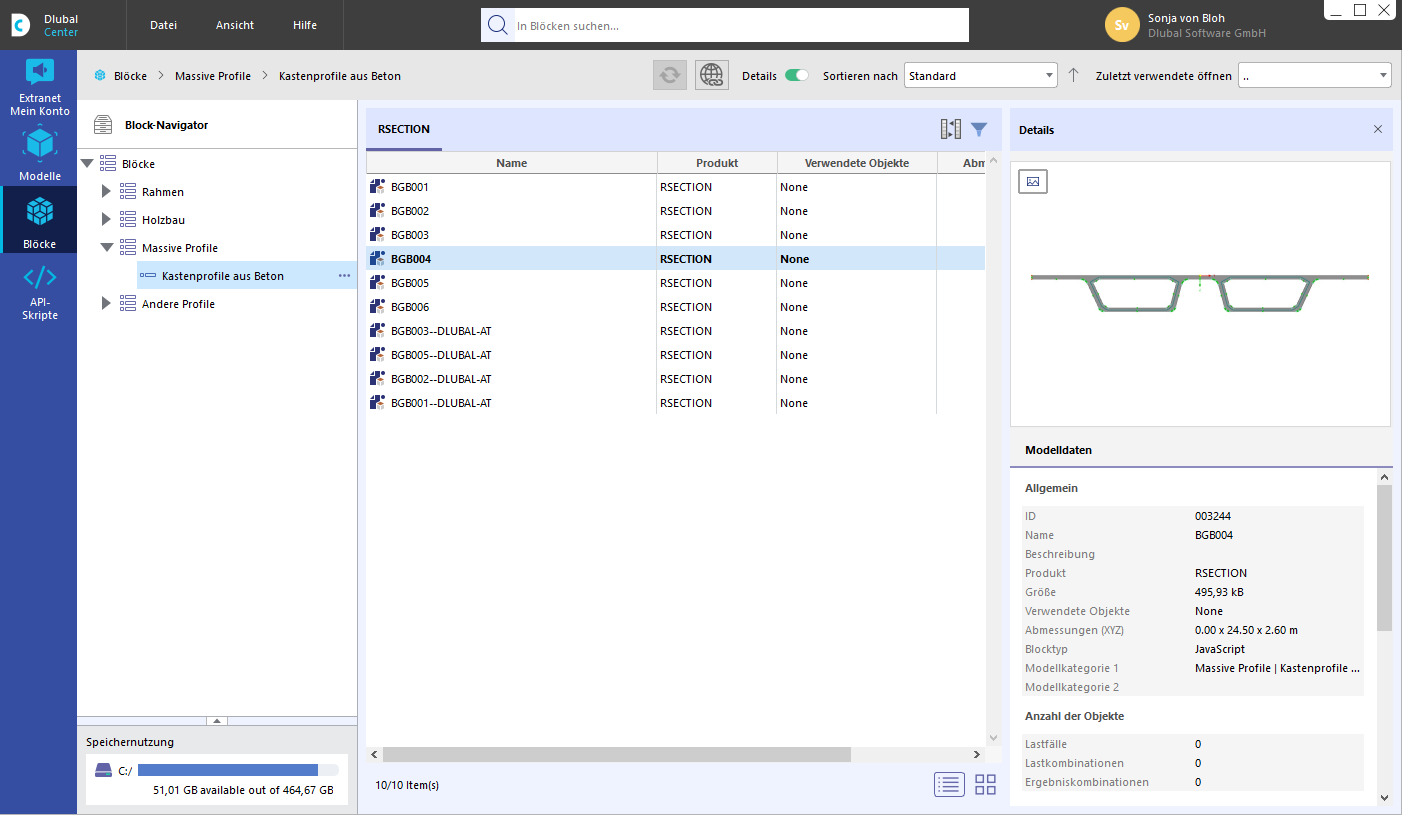Open the Datei menu
The height and width of the screenshot is (815, 1402).
(x=164, y=25)
